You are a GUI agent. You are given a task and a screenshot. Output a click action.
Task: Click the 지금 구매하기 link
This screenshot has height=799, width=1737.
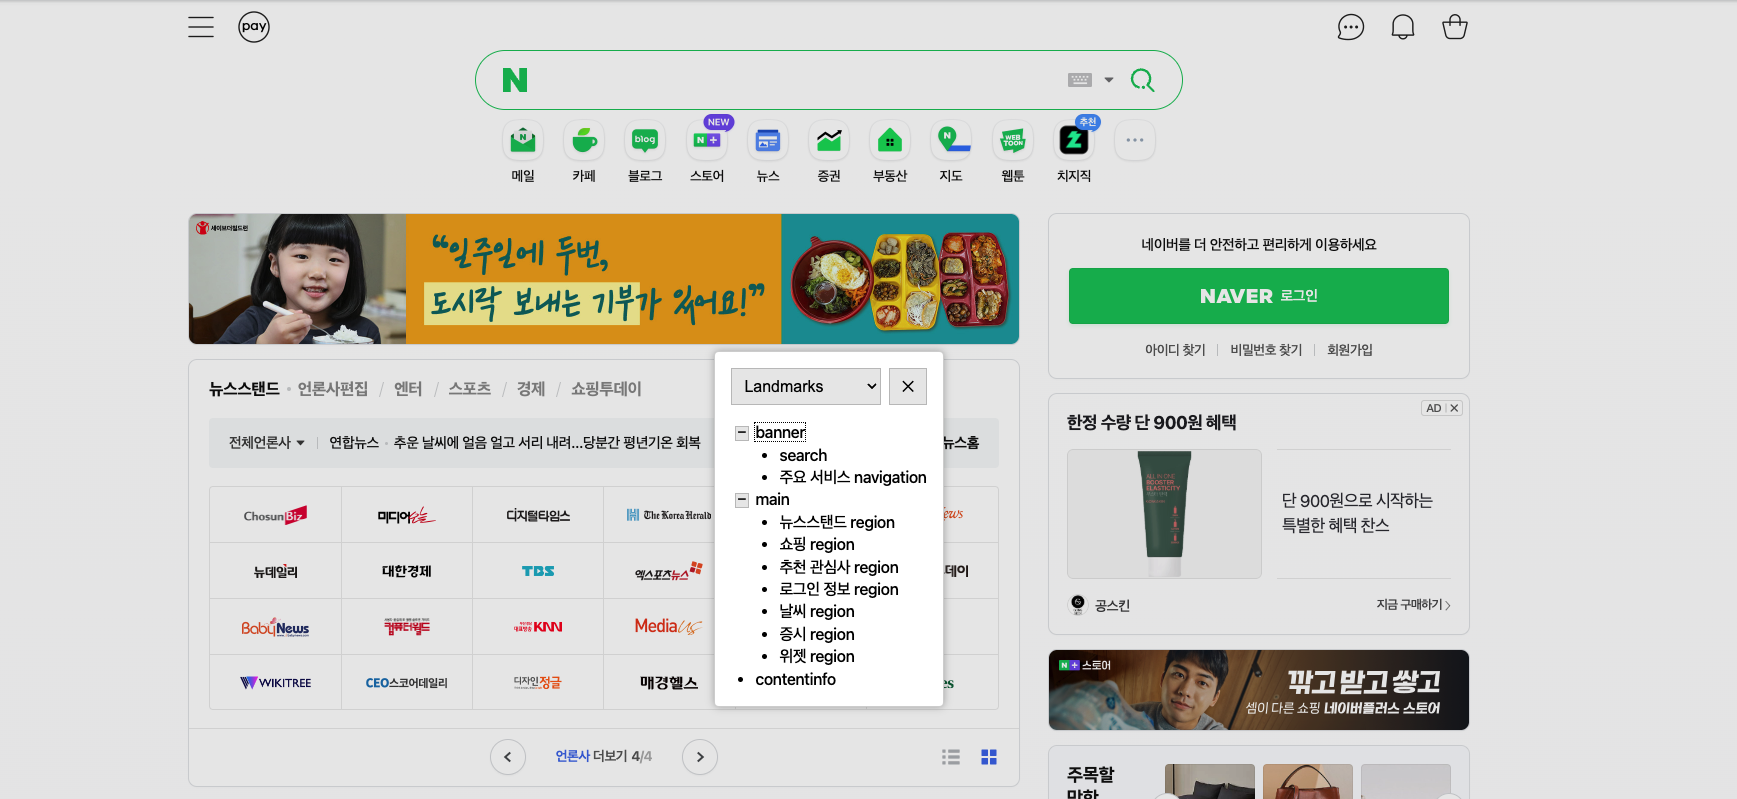(1413, 605)
